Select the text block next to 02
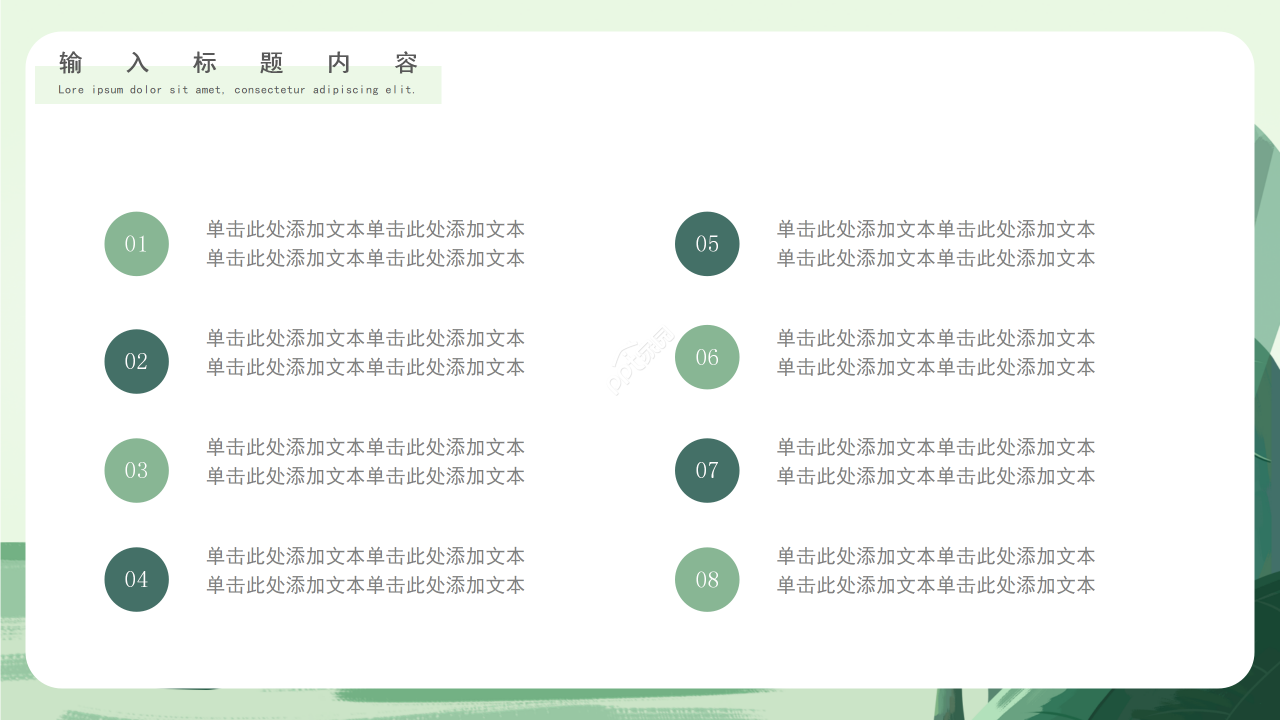This screenshot has width=1280, height=720. point(365,353)
